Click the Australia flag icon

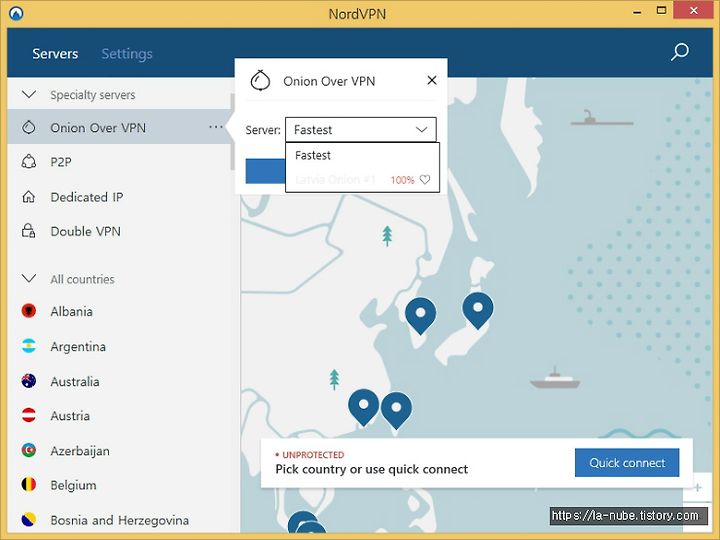coord(28,381)
